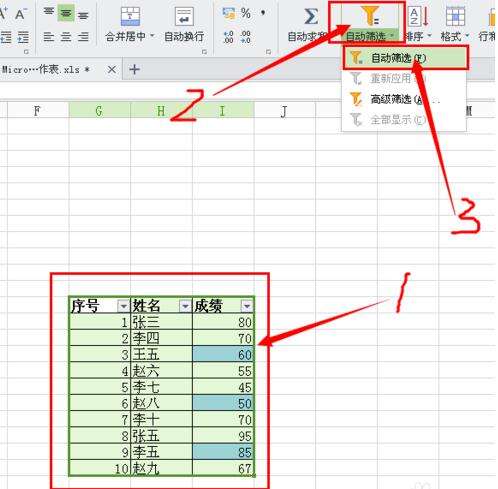Expand the 自动筛选 ribbon dropdown arrow
498x489 pixels.
pyautogui.click(x=392, y=35)
